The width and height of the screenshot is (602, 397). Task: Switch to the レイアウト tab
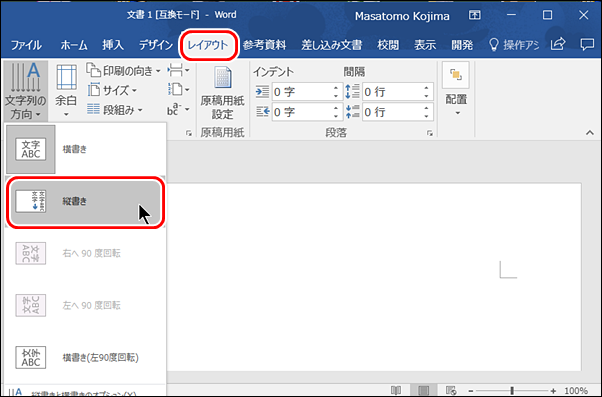pos(208,45)
